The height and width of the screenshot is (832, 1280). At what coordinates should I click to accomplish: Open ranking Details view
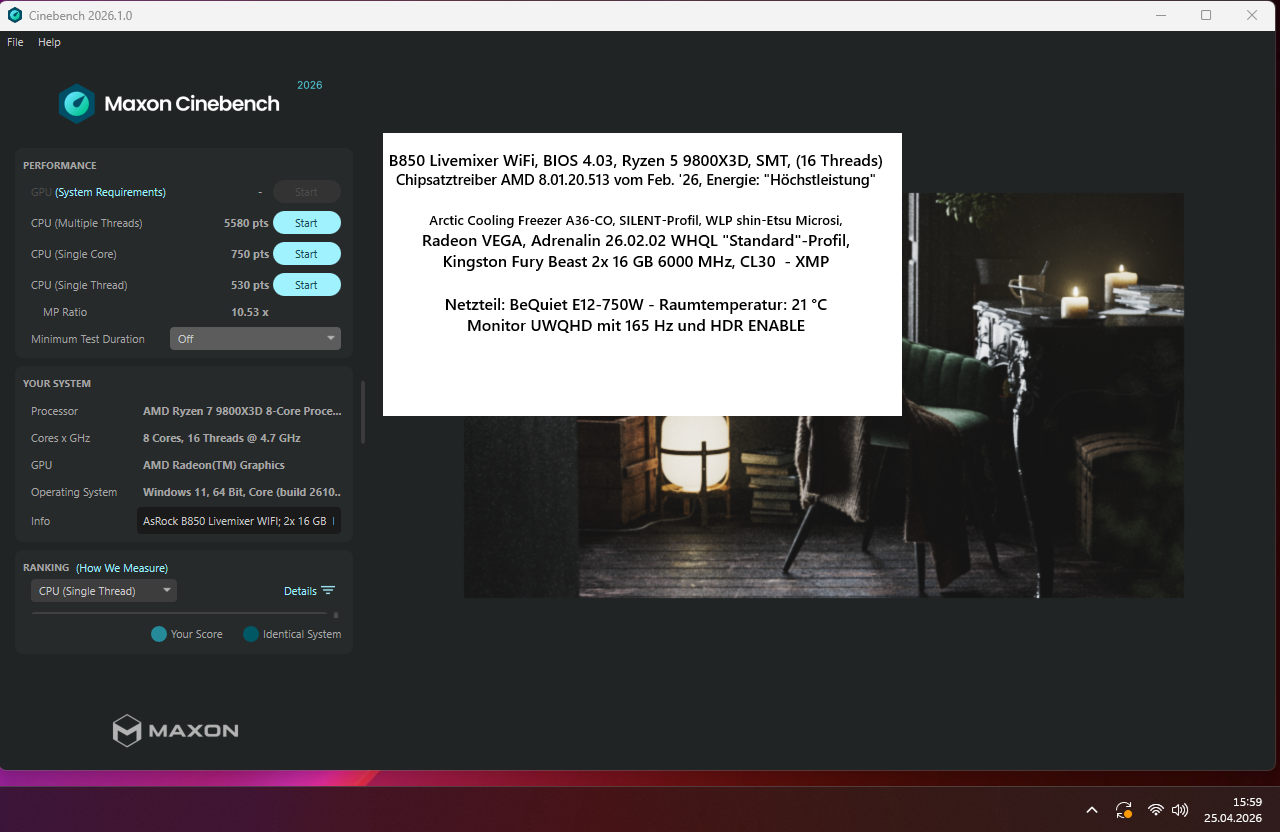[x=300, y=591]
